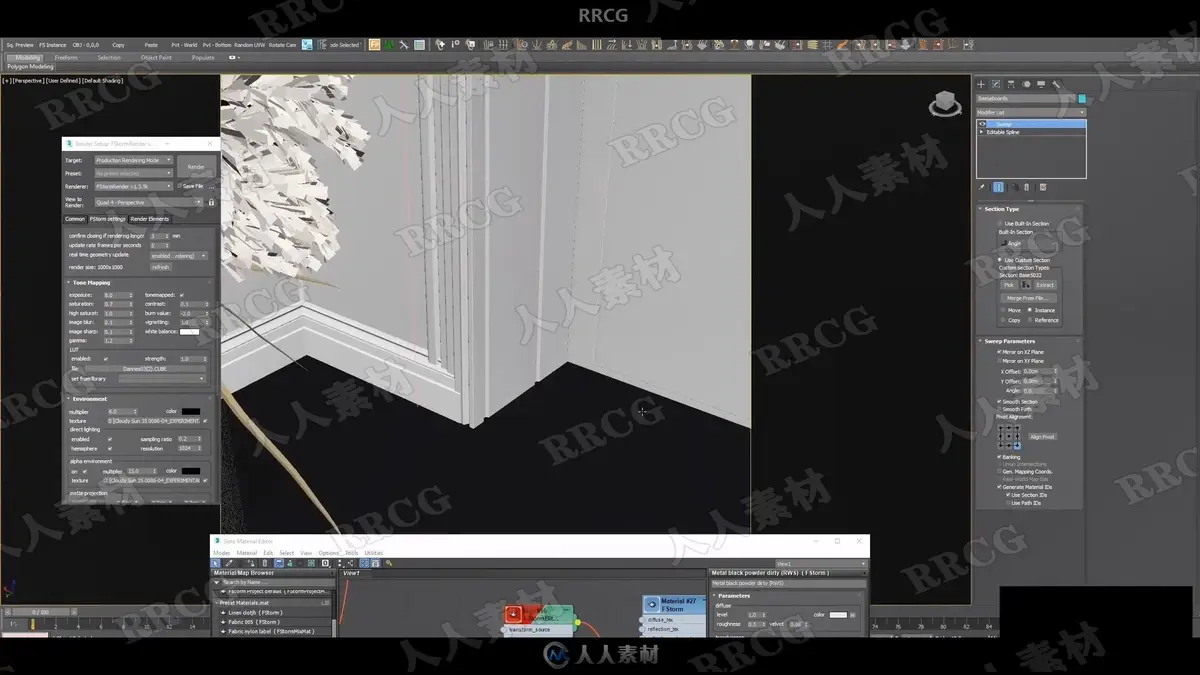Toggle the Save File checkbox
Image resolution: width=1200 pixels, height=675 pixels.
(179, 186)
